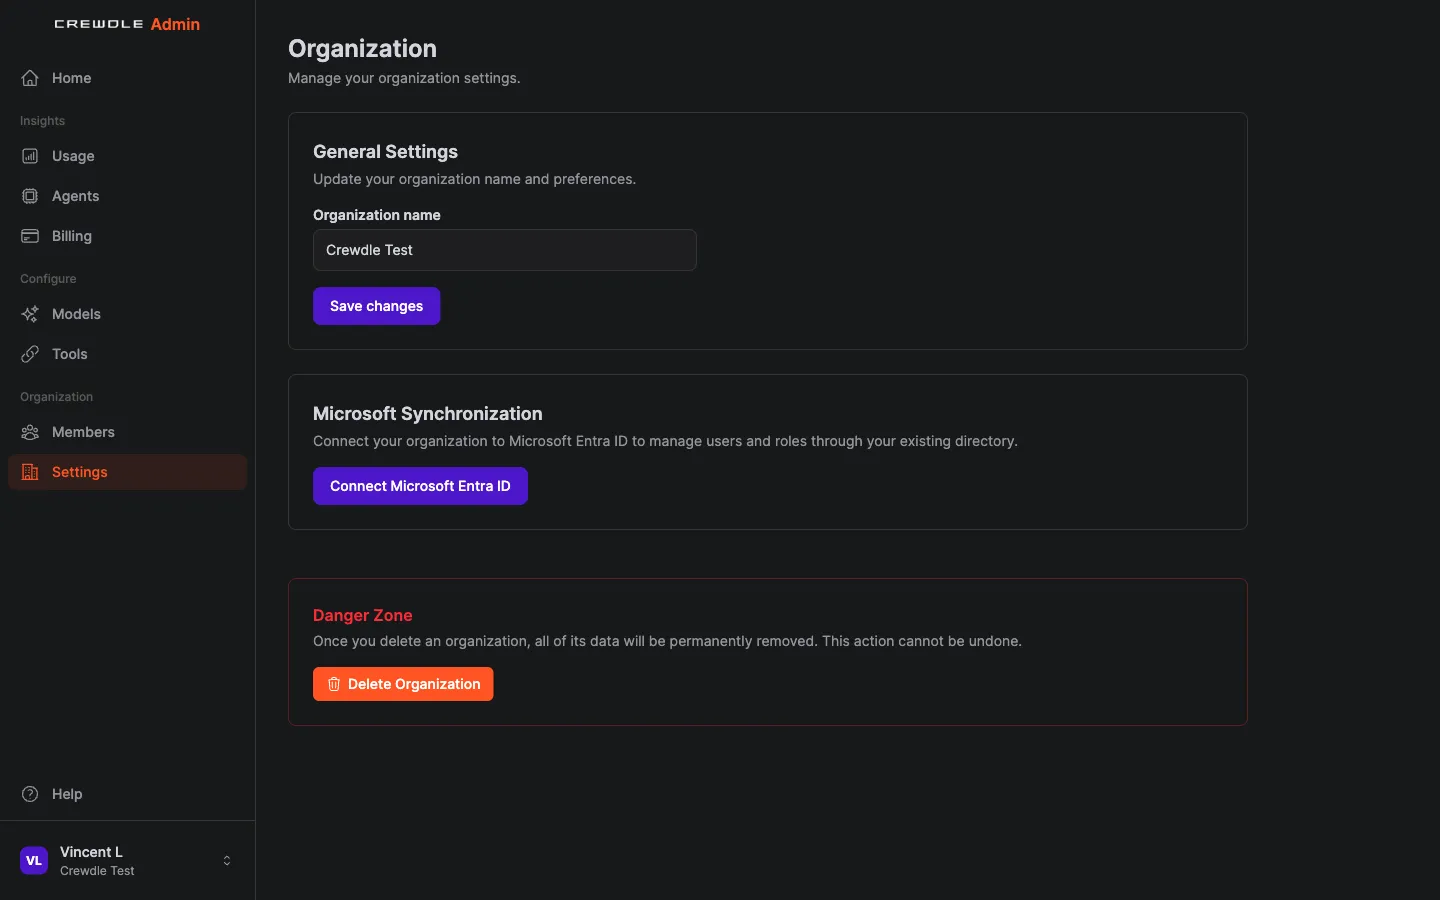Expand the Vincent L account switcher chevron
The image size is (1440, 900).
[227, 860]
